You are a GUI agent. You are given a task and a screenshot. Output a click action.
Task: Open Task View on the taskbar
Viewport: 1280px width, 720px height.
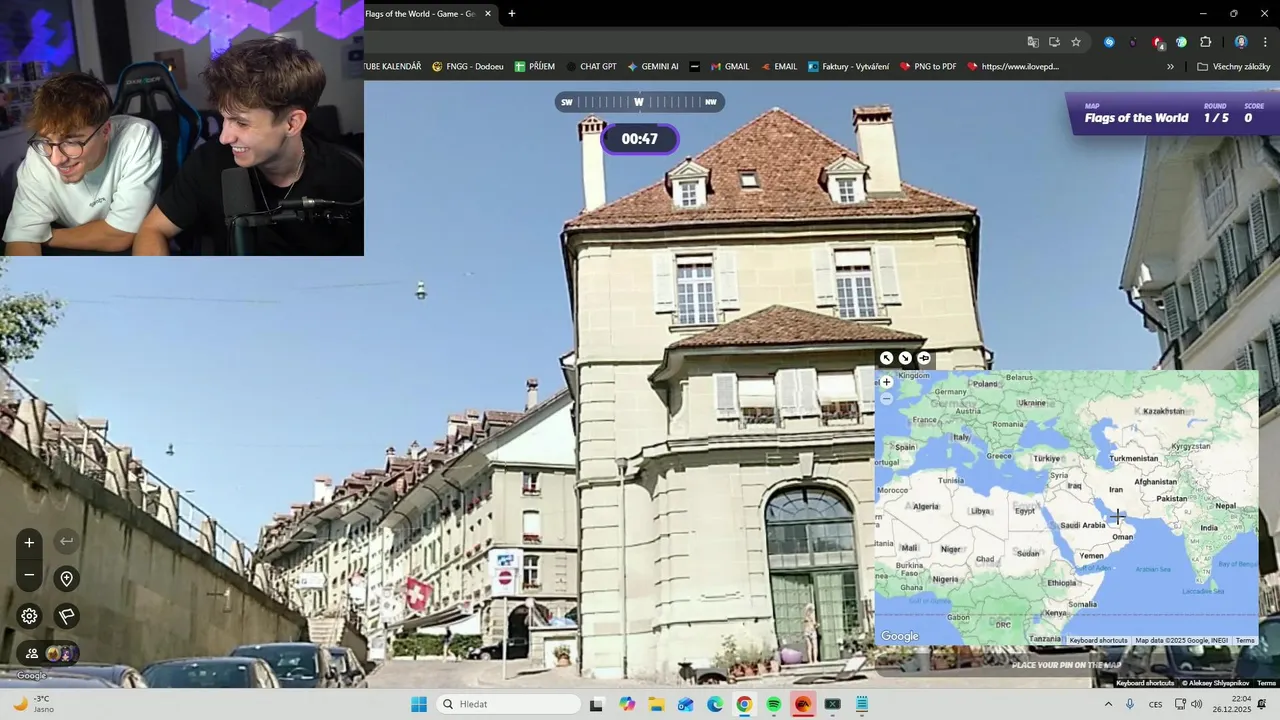pos(597,704)
